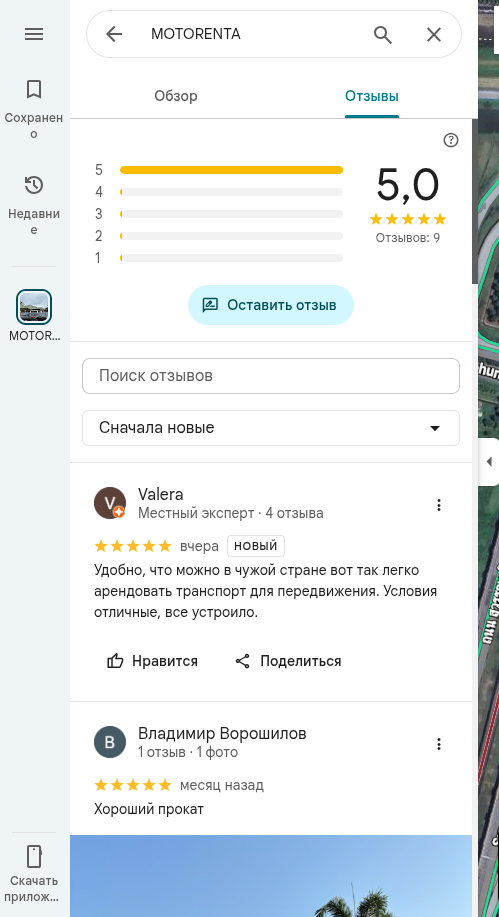The width and height of the screenshot is (499, 917).
Task: Click the Хороший прокат review text
Action: pyautogui.click(x=149, y=809)
